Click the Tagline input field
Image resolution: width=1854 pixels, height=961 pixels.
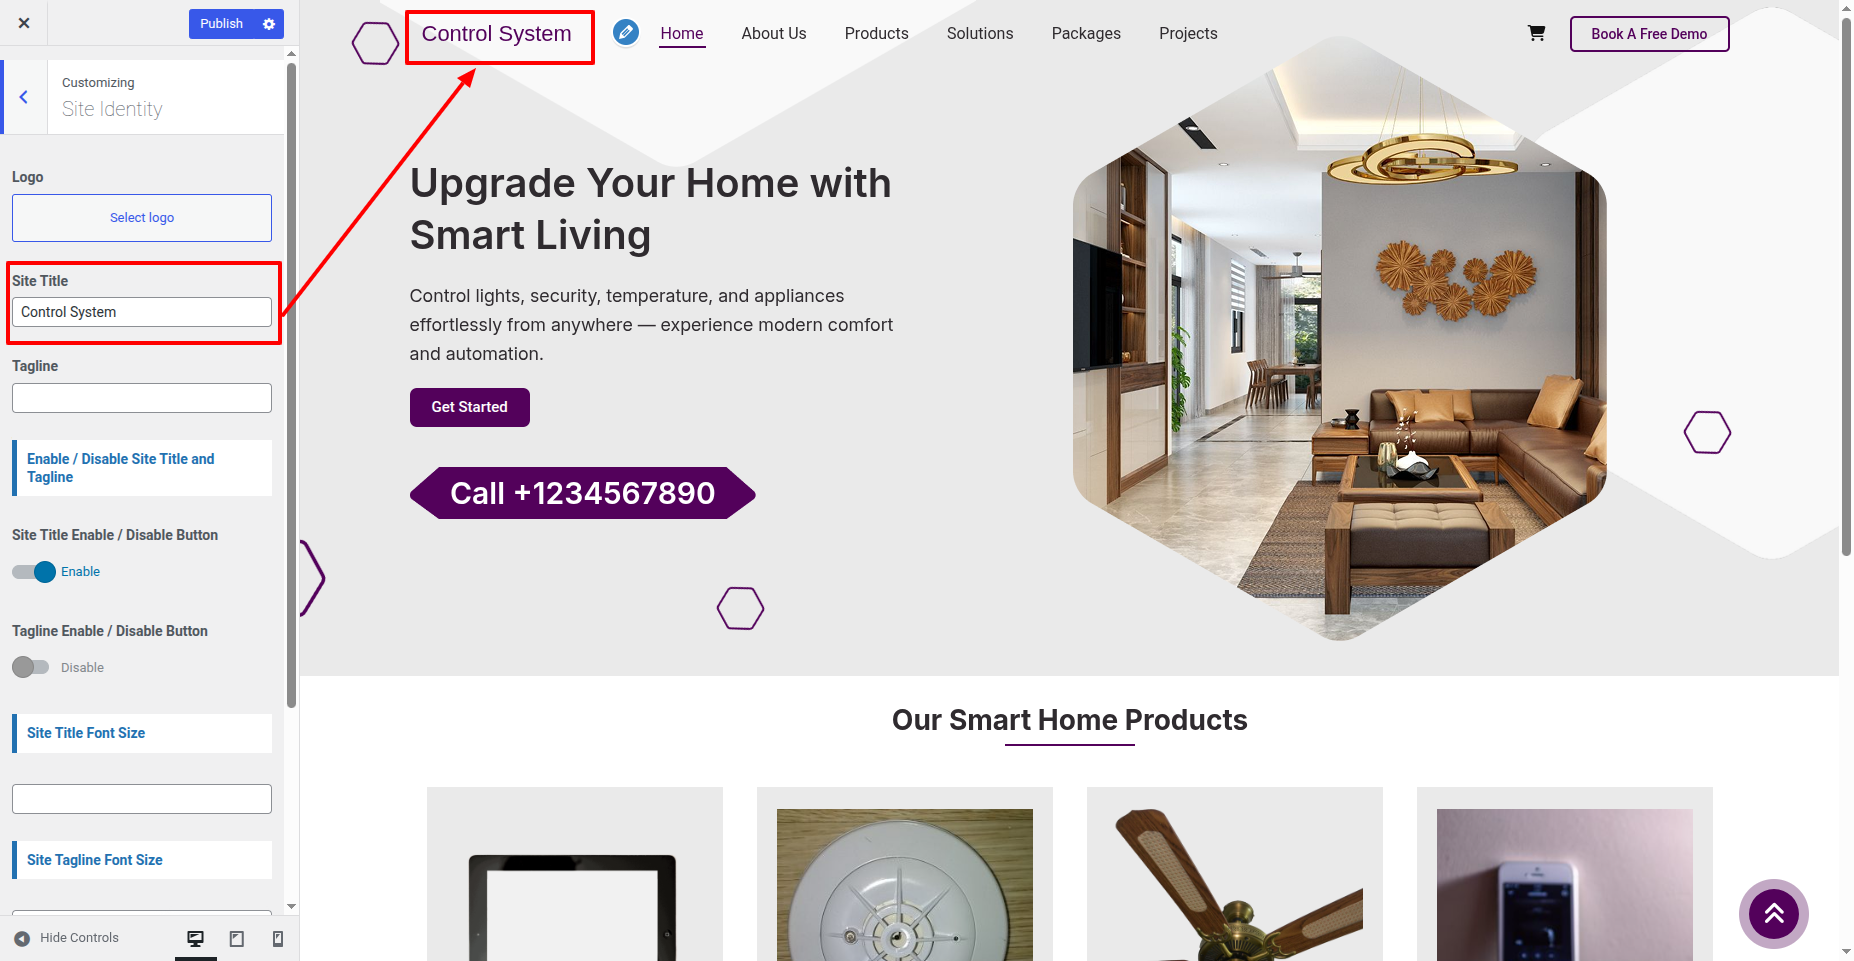tap(142, 398)
